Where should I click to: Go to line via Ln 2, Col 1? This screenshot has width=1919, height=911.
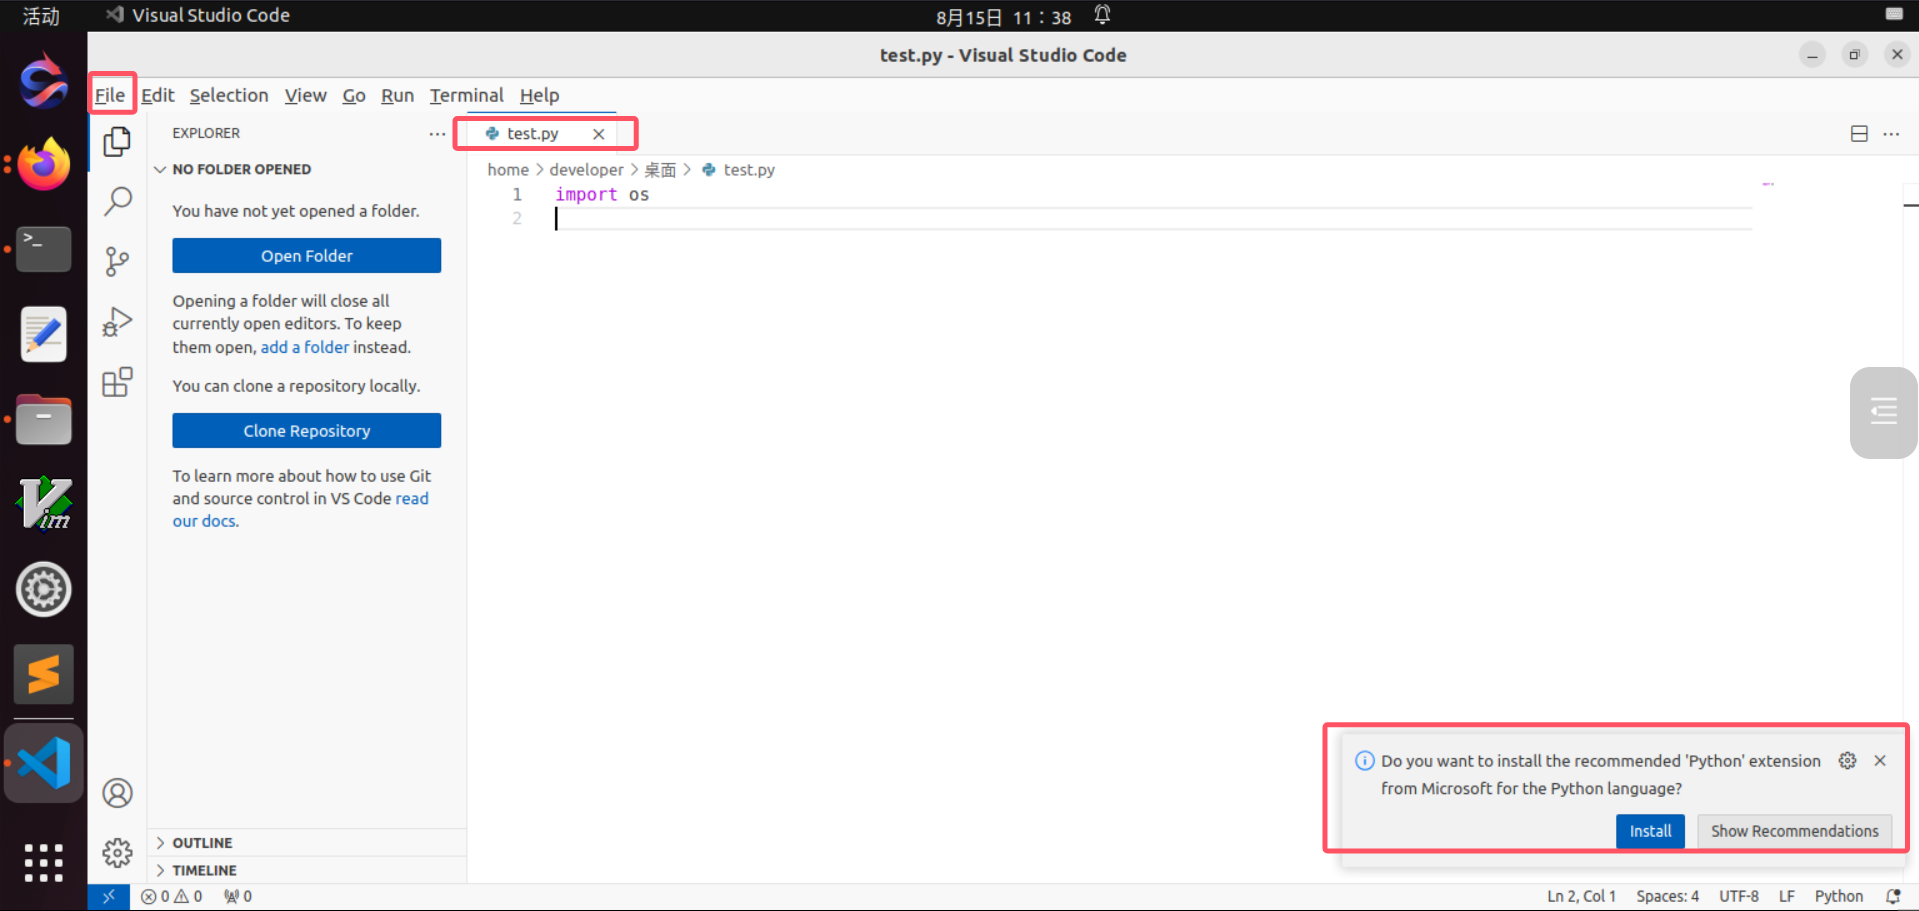click(1581, 896)
